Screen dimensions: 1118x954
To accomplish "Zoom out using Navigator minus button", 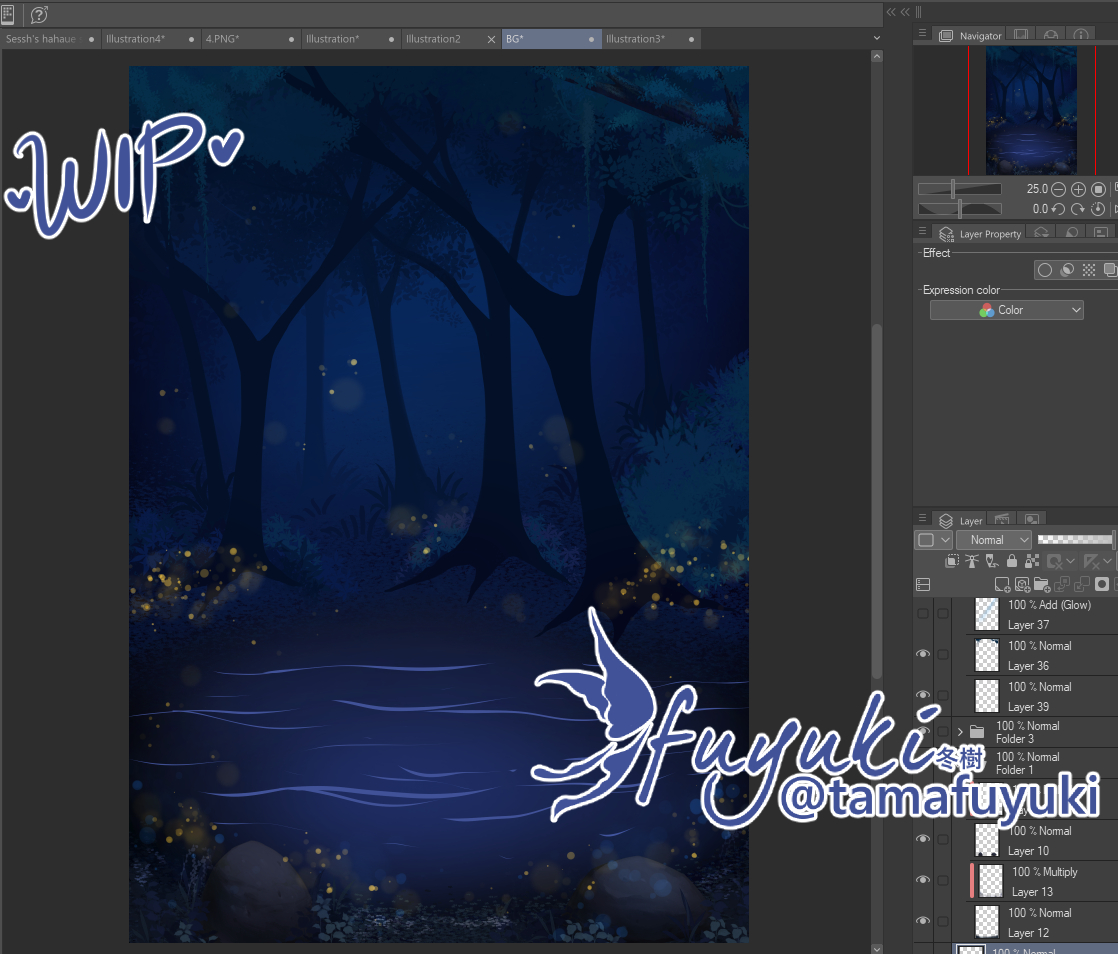I will point(1058,190).
